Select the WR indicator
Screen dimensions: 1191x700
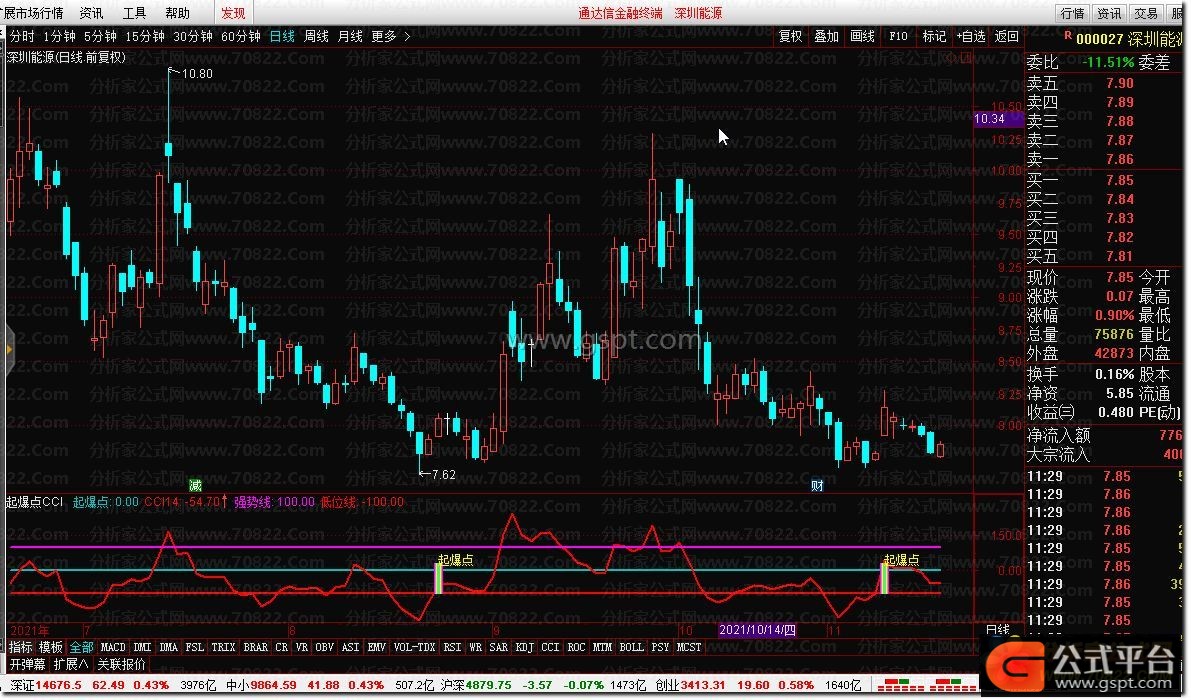pyautogui.click(x=475, y=648)
